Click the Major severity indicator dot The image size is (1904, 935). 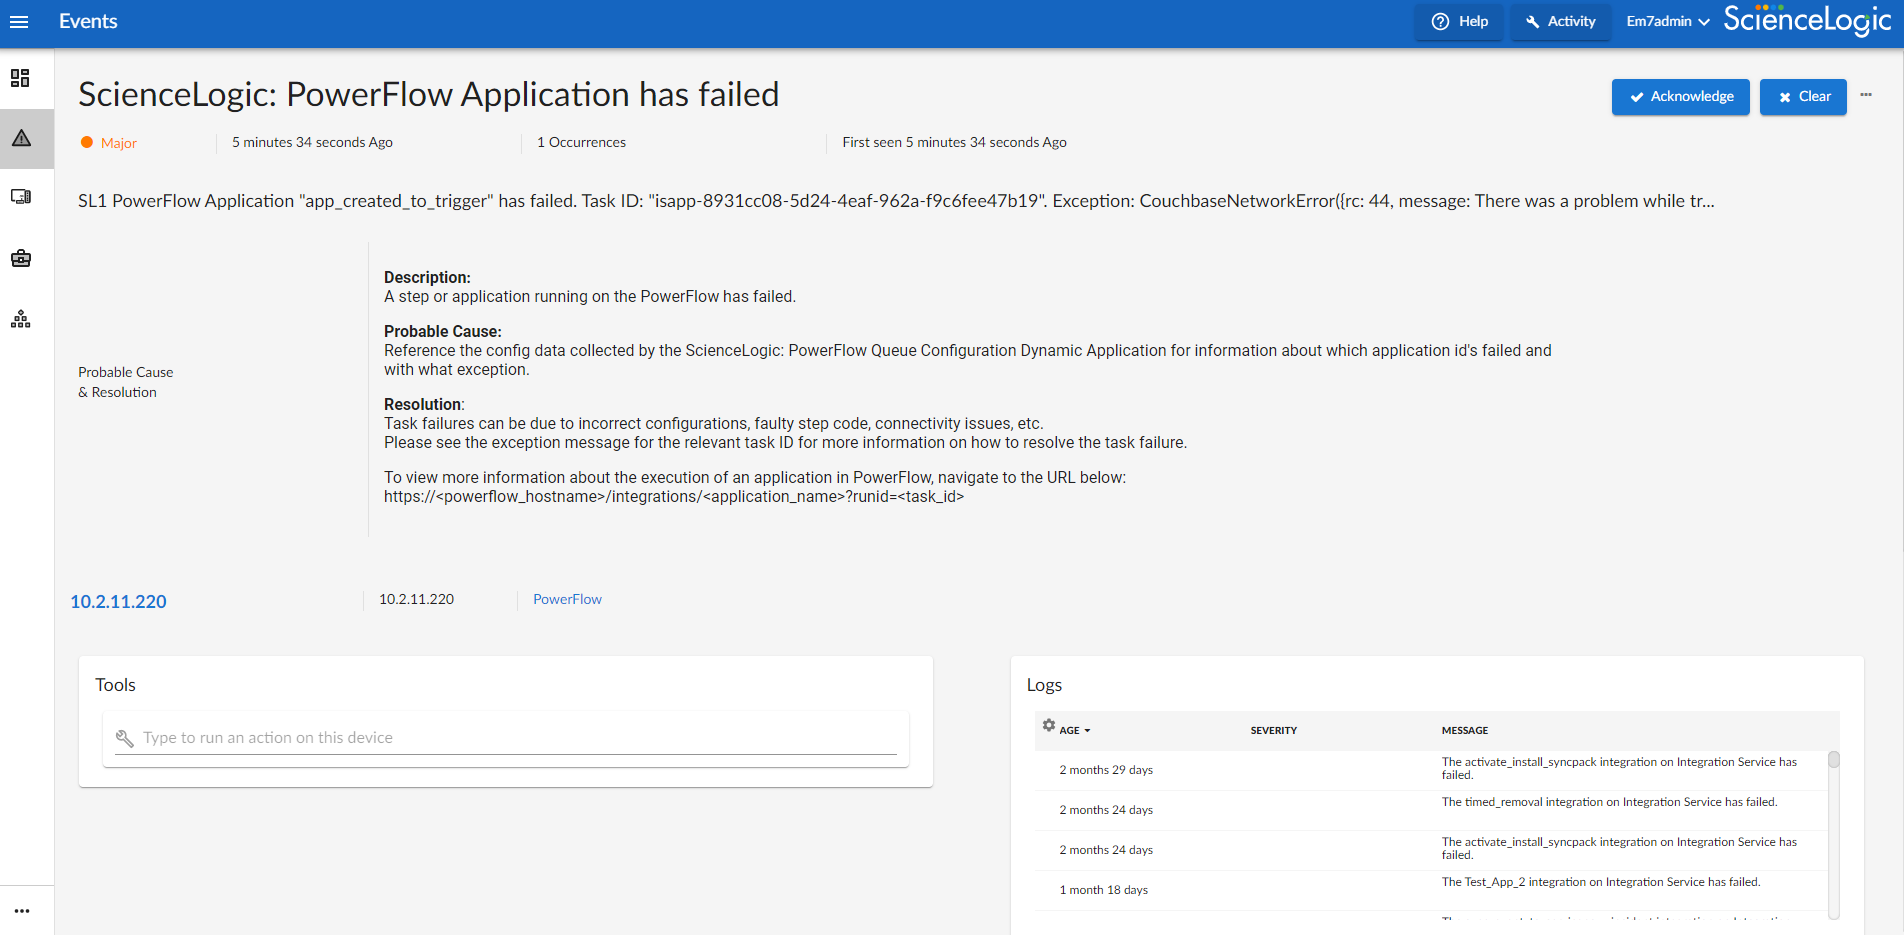pyautogui.click(x=86, y=143)
